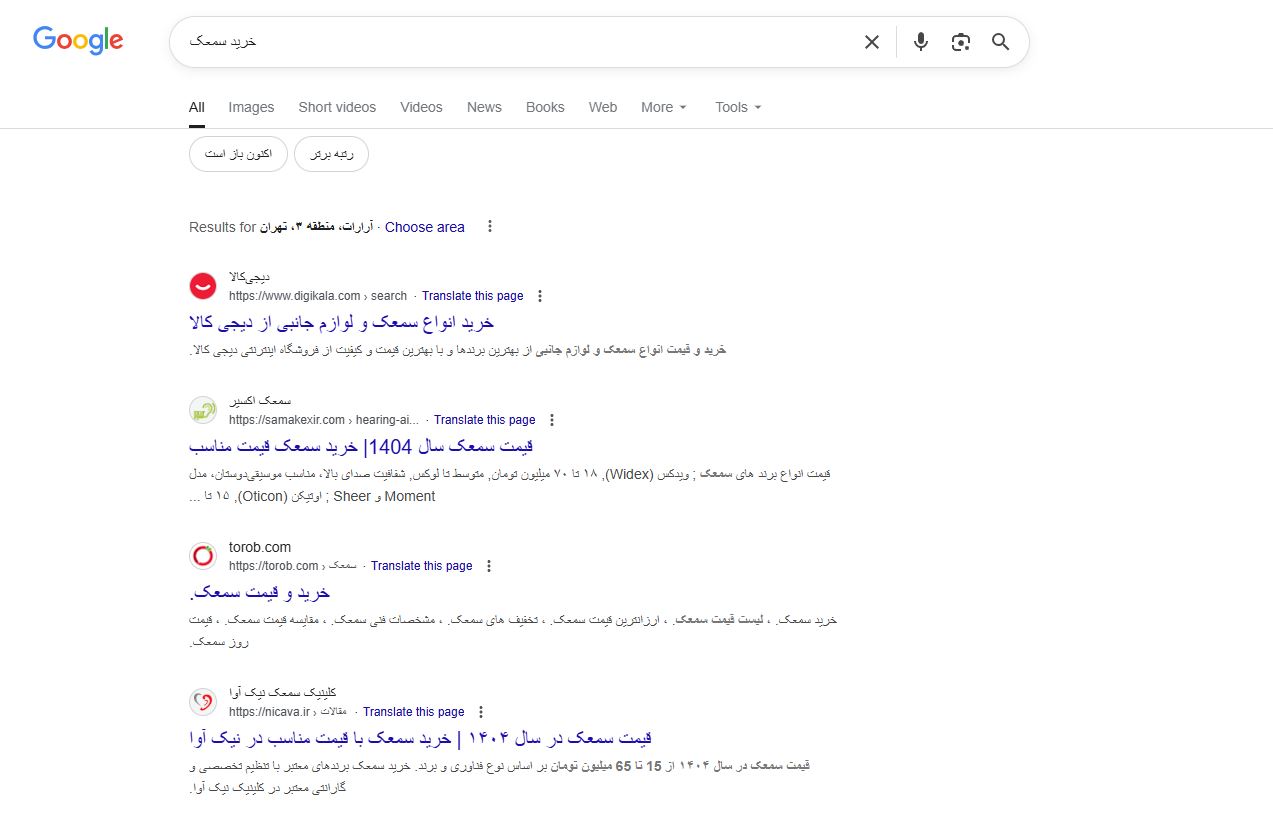This screenshot has width=1273, height=822.
Task: Toggle the رتبه برتر filter chip
Action: tap(332, 154)
